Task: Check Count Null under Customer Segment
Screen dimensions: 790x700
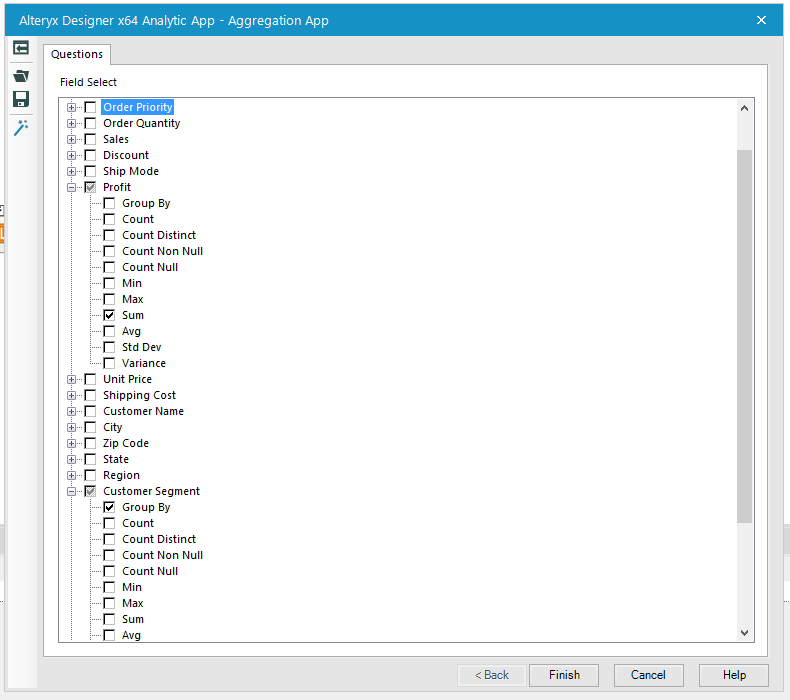Action: point(109,571)
